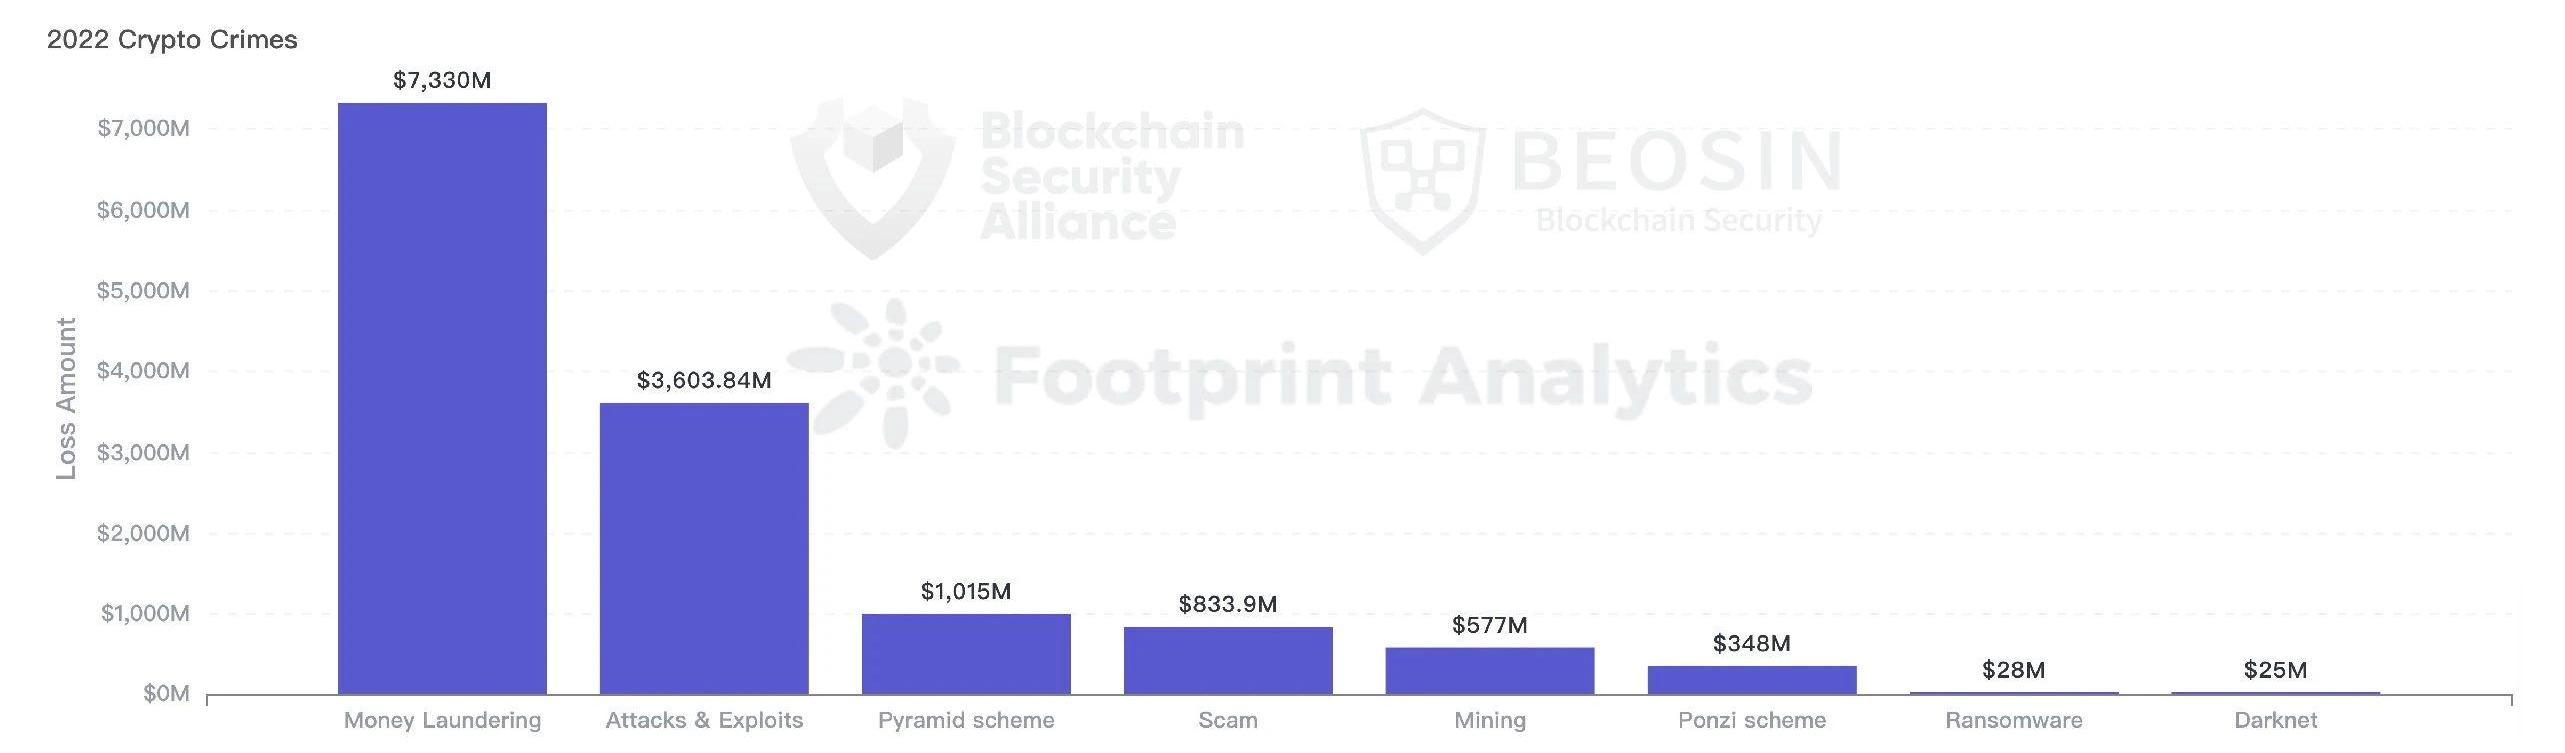Click the Money Laundering bar
Viewport: 2565px width, 753px height.
[x=442, y=398]
